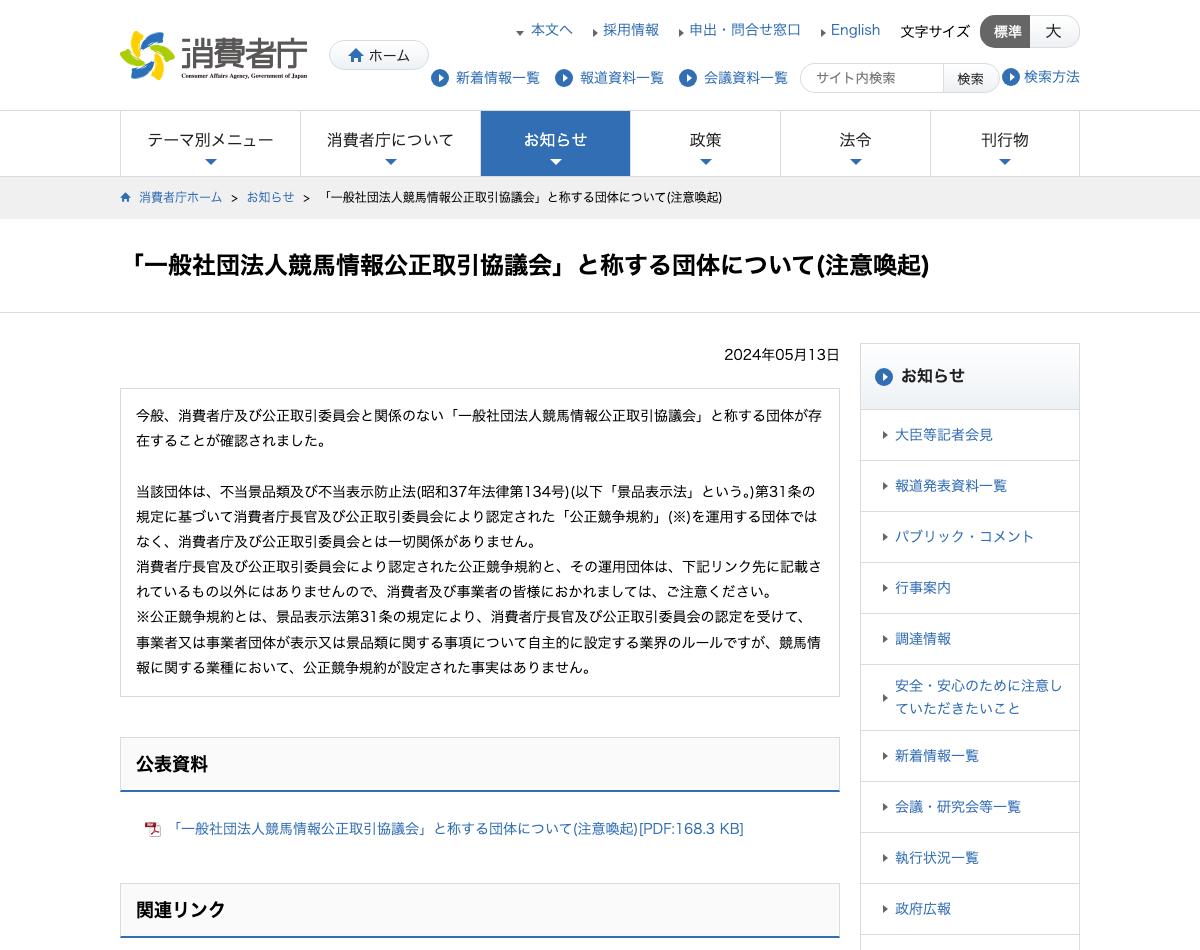The height and width of the screenshot is (950, 1200).
Task: Click the small triangle before 採用情報
Action: pos(595,32)
